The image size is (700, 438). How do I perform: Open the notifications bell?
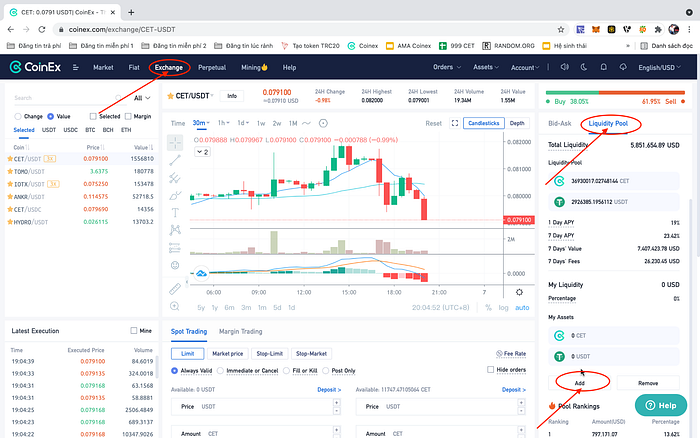point(604,67)
